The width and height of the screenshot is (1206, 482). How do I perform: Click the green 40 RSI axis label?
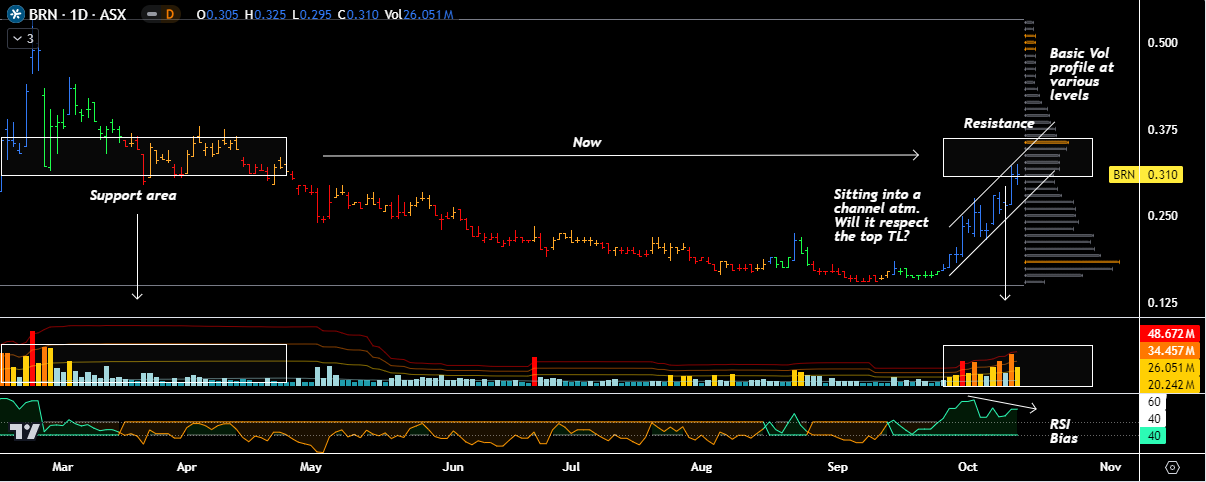[1153, 435]
